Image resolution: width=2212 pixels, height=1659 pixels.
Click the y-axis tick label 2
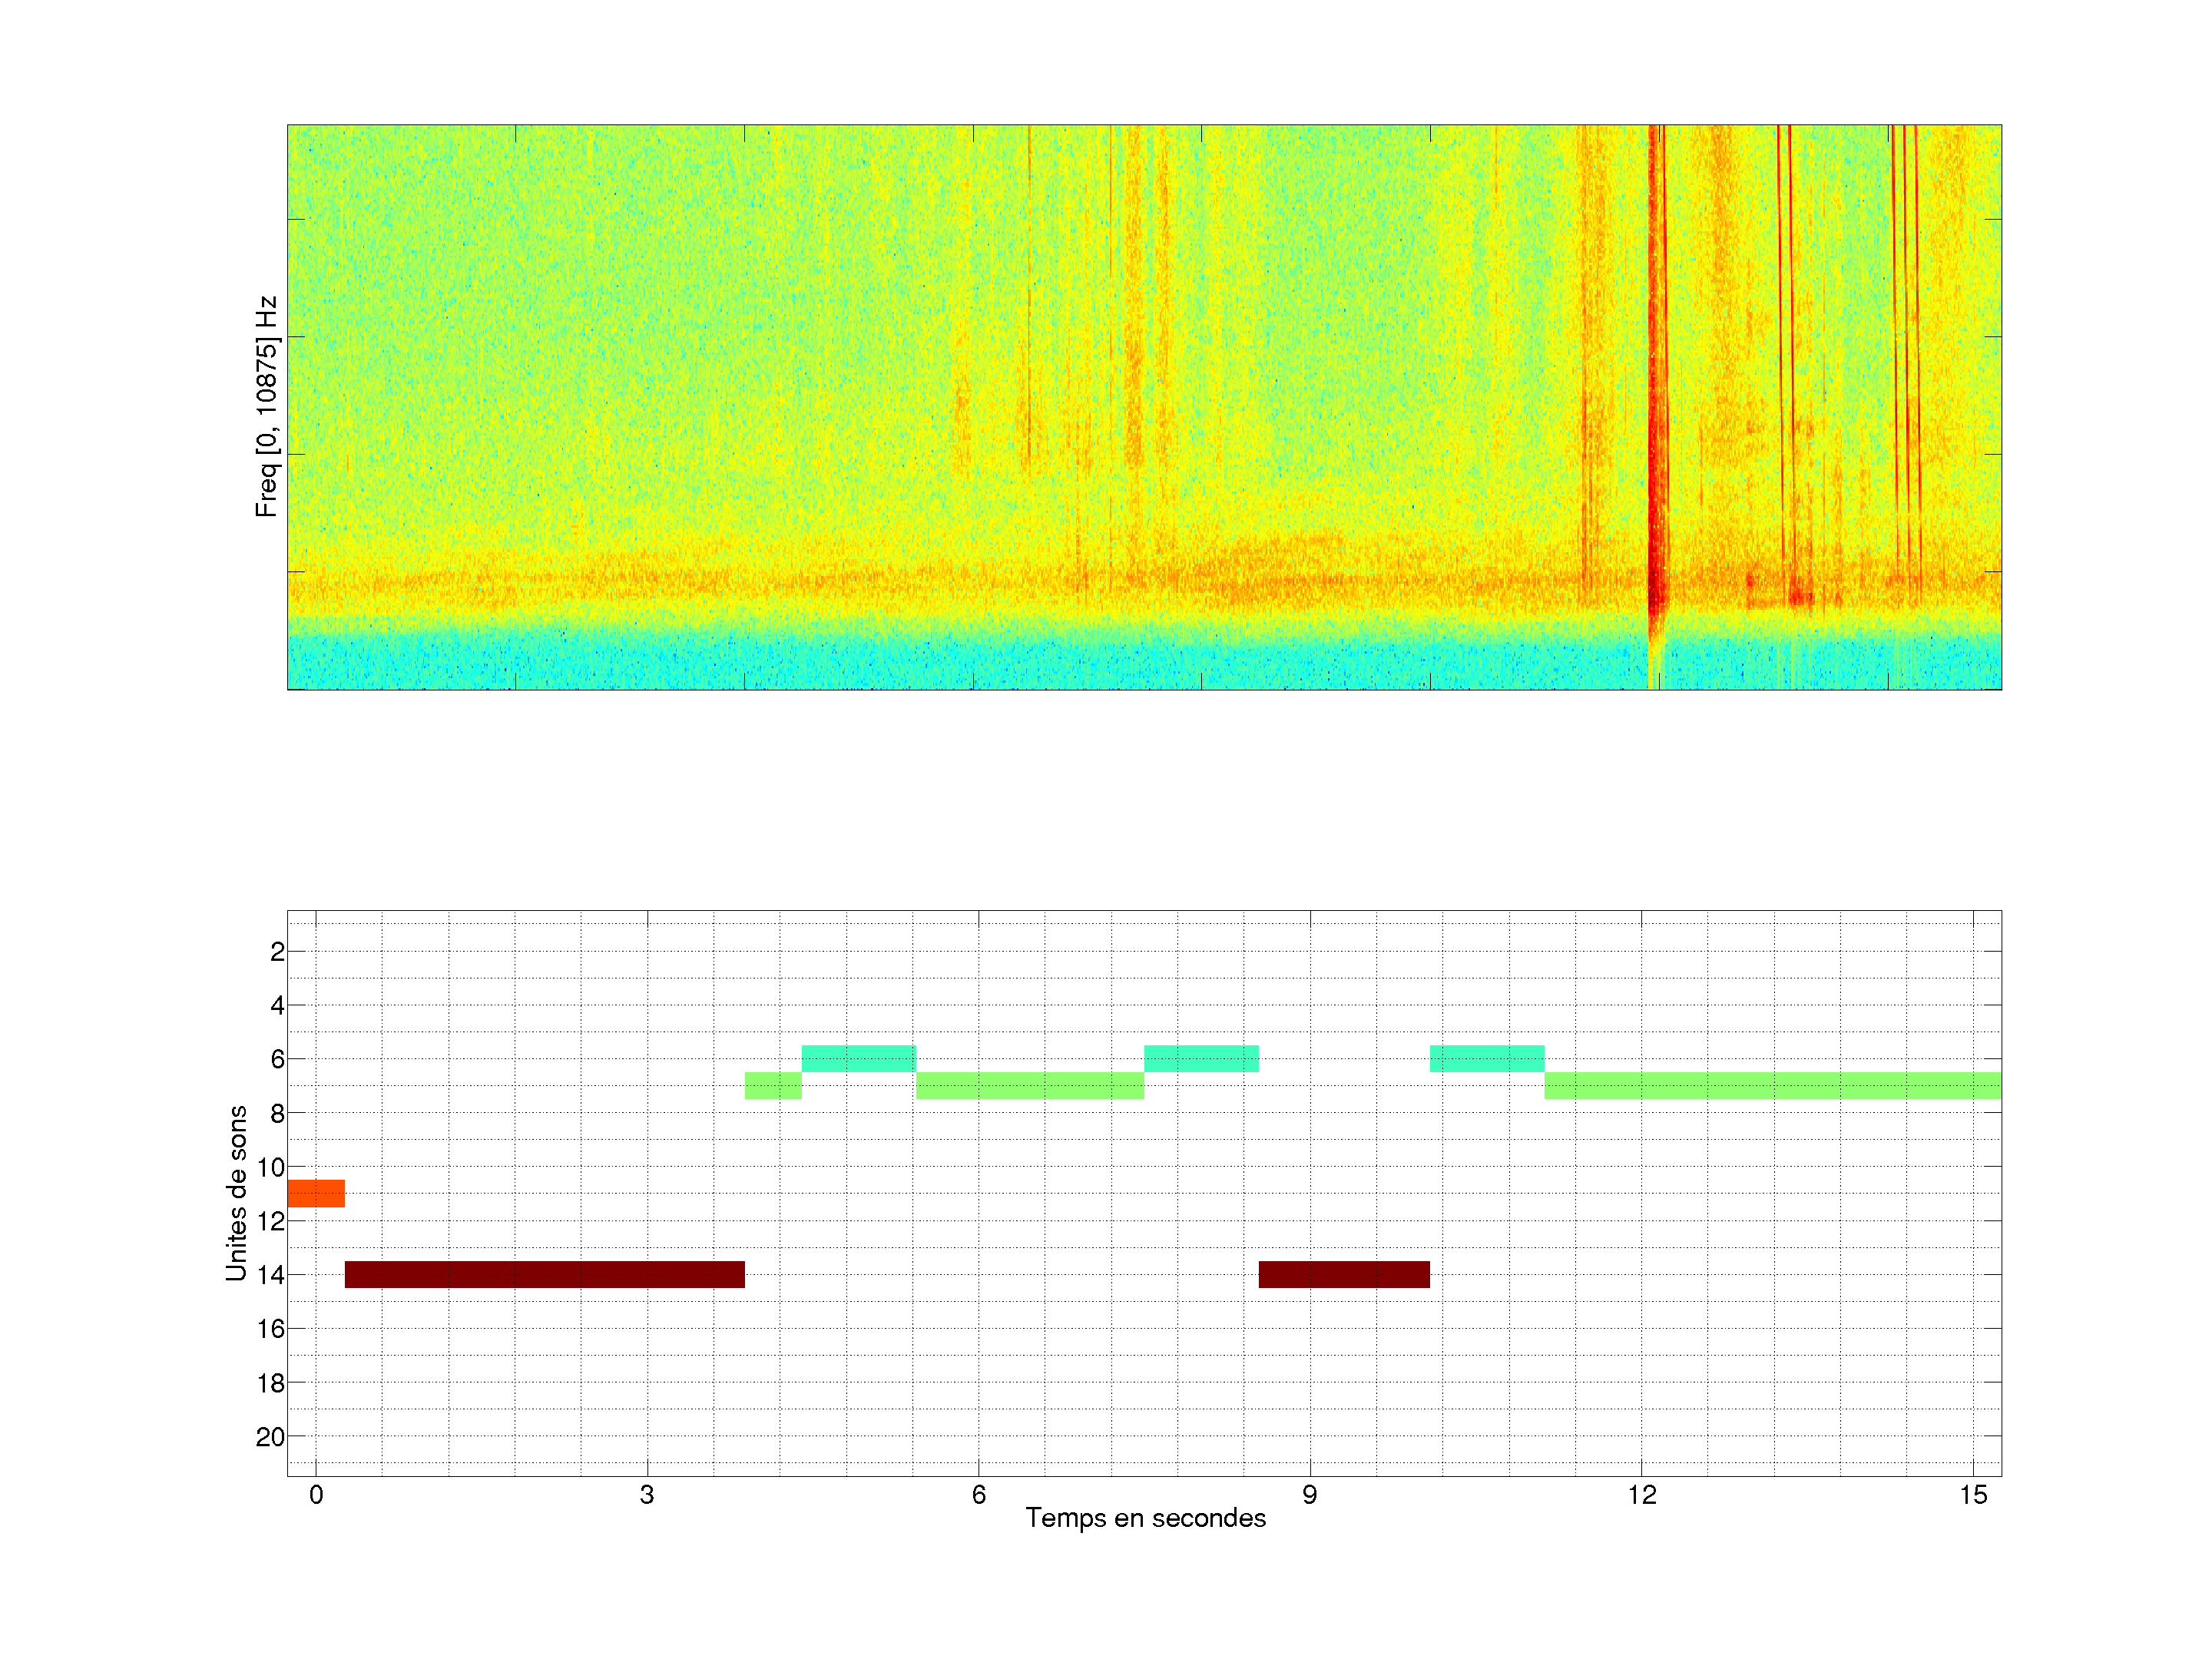(x=277, y=952)
